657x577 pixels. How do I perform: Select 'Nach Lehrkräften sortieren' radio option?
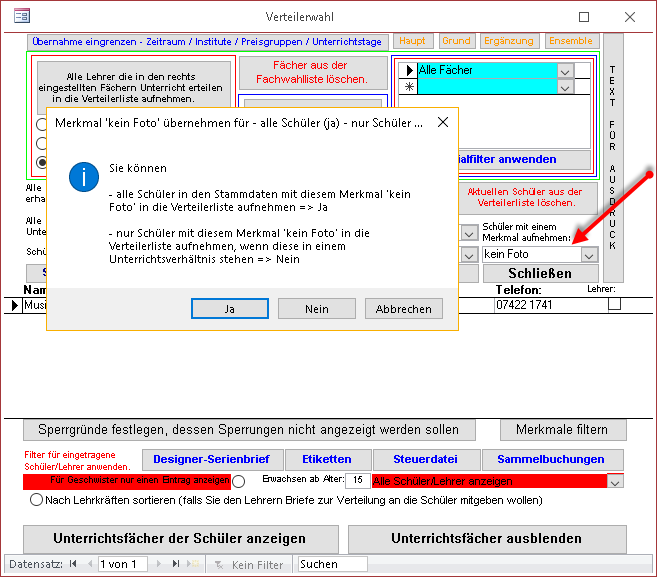(x=37, y=500)
